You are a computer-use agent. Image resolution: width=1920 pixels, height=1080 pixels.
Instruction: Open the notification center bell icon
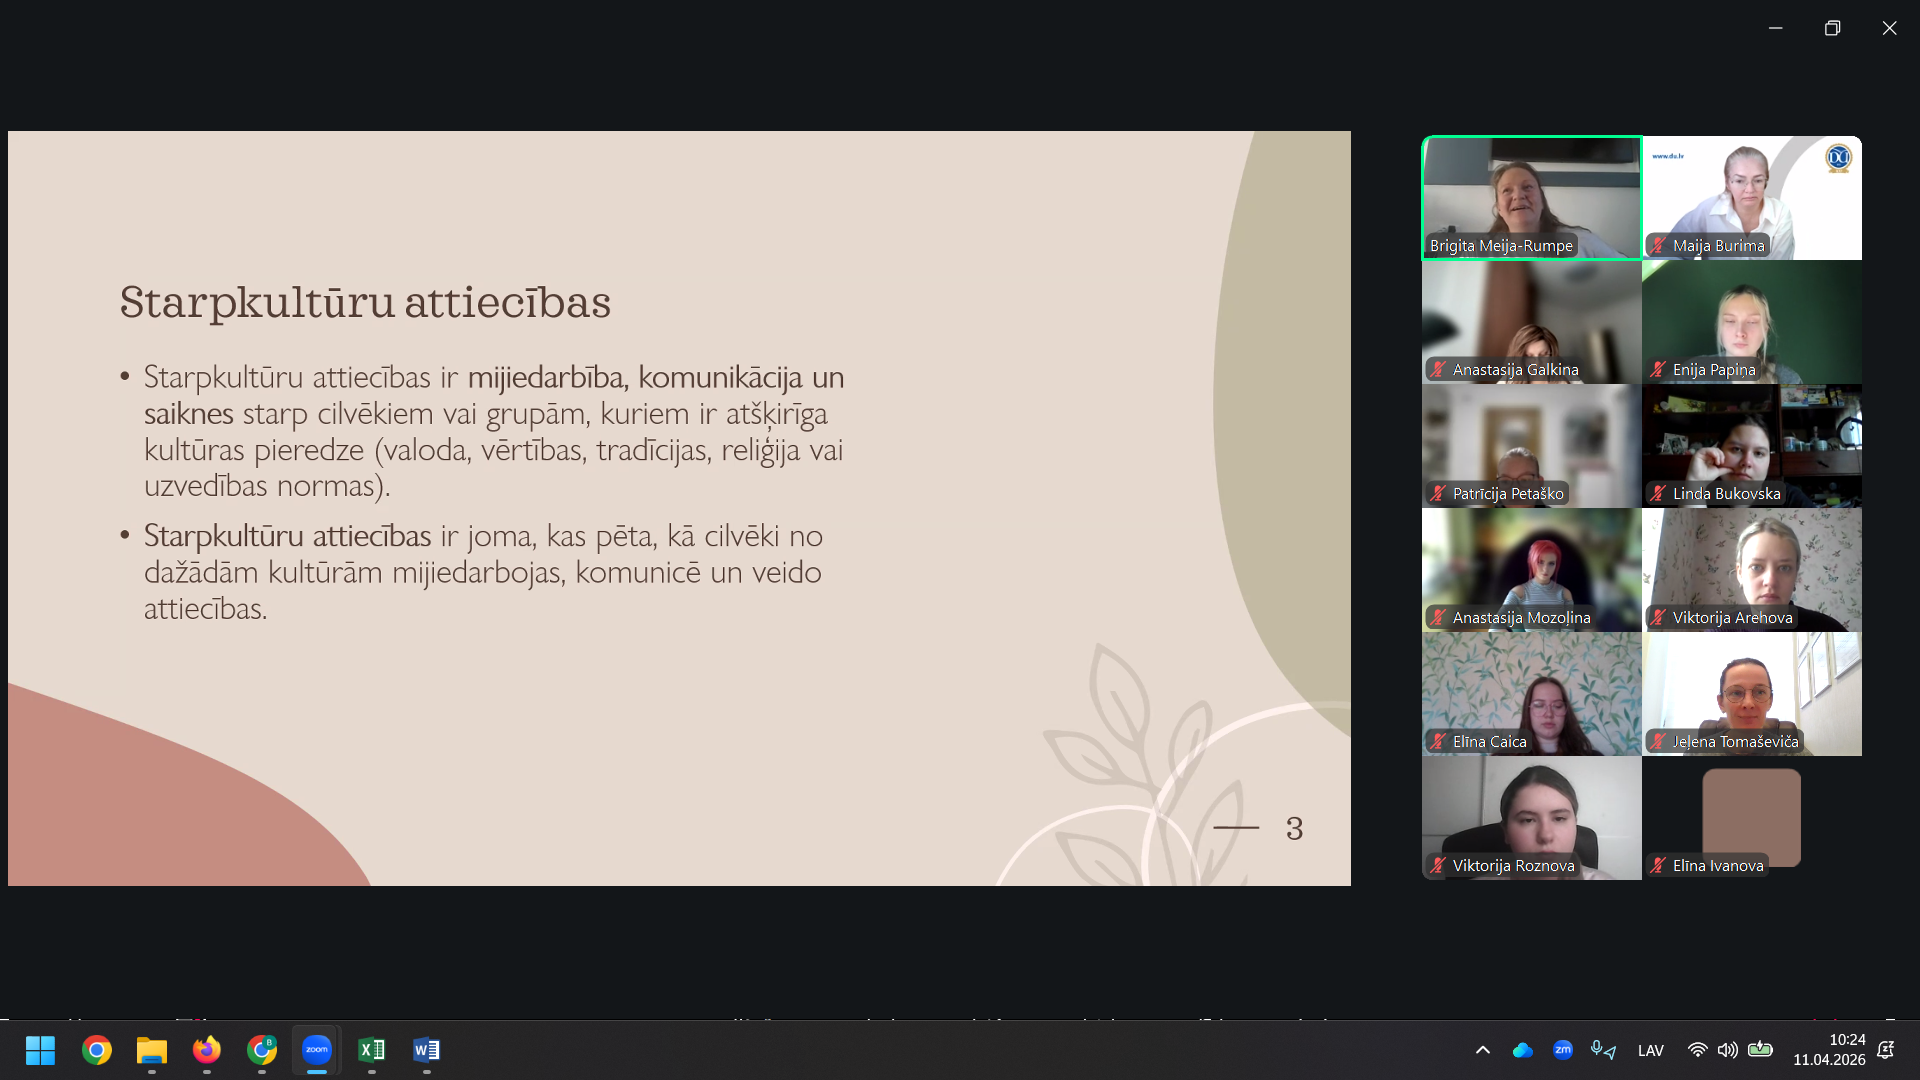(1886, 1050)
